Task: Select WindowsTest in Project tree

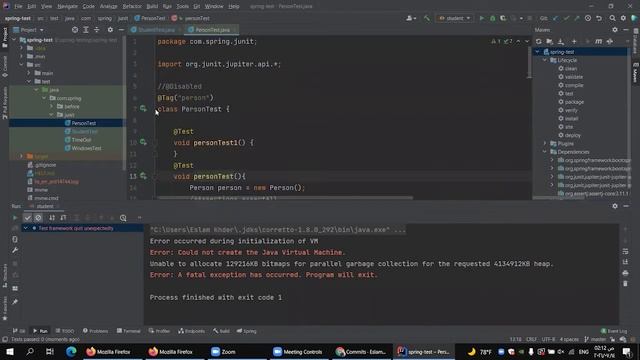Action: [86, 148]
